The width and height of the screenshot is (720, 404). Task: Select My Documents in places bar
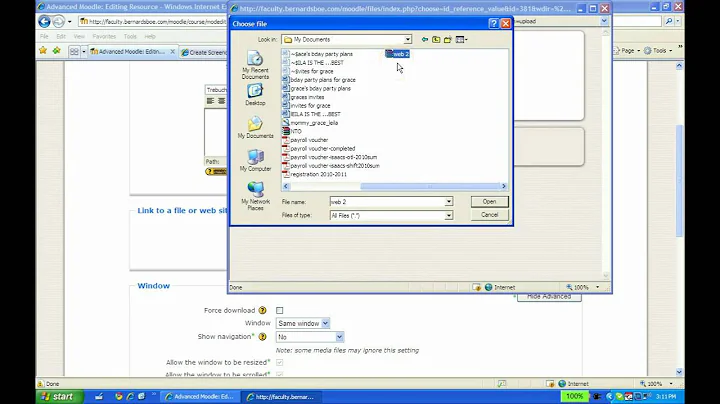click(x=255, y=127)
